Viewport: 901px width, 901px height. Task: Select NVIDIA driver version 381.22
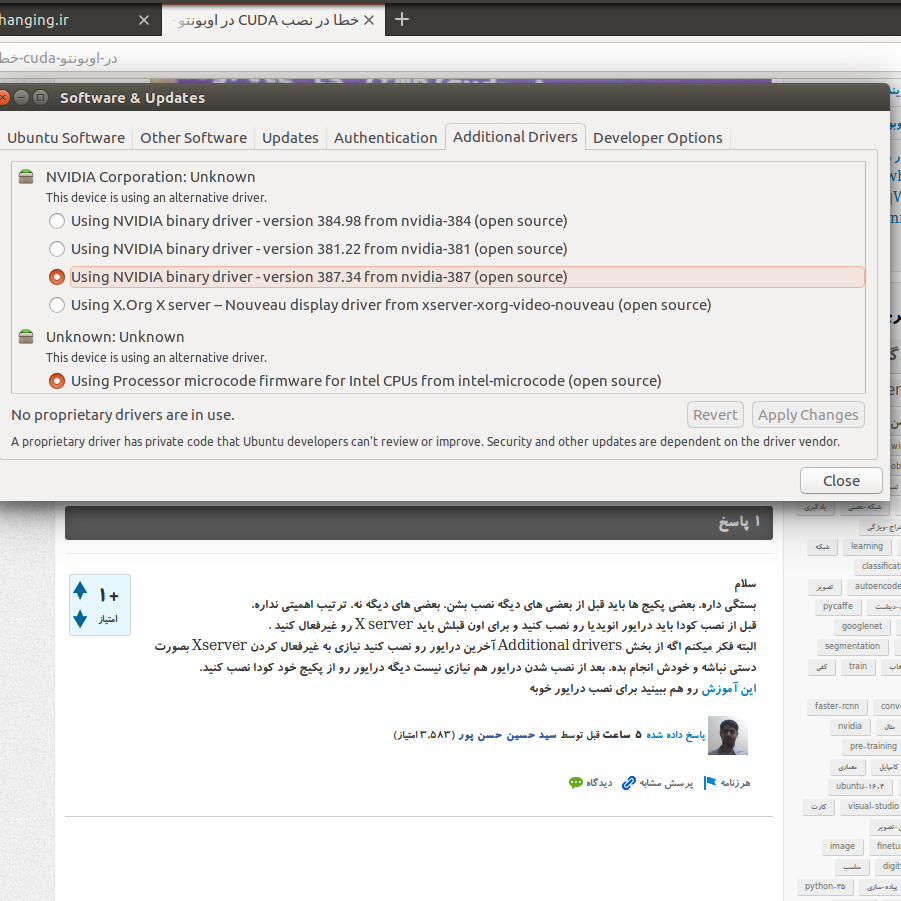57,249
